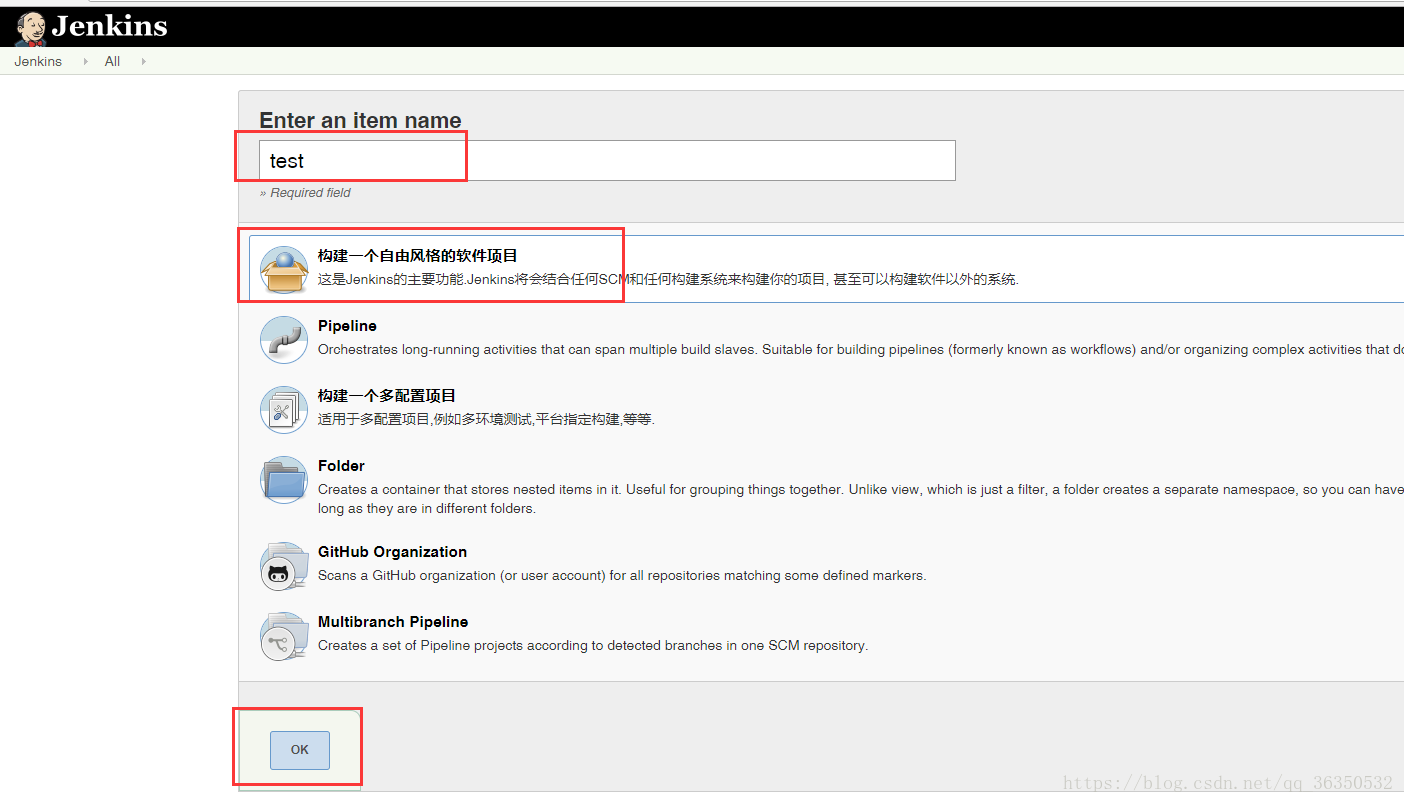
Task: Click the Enter an item name heading
Action: pyautogui.click(x=360, y=121)
